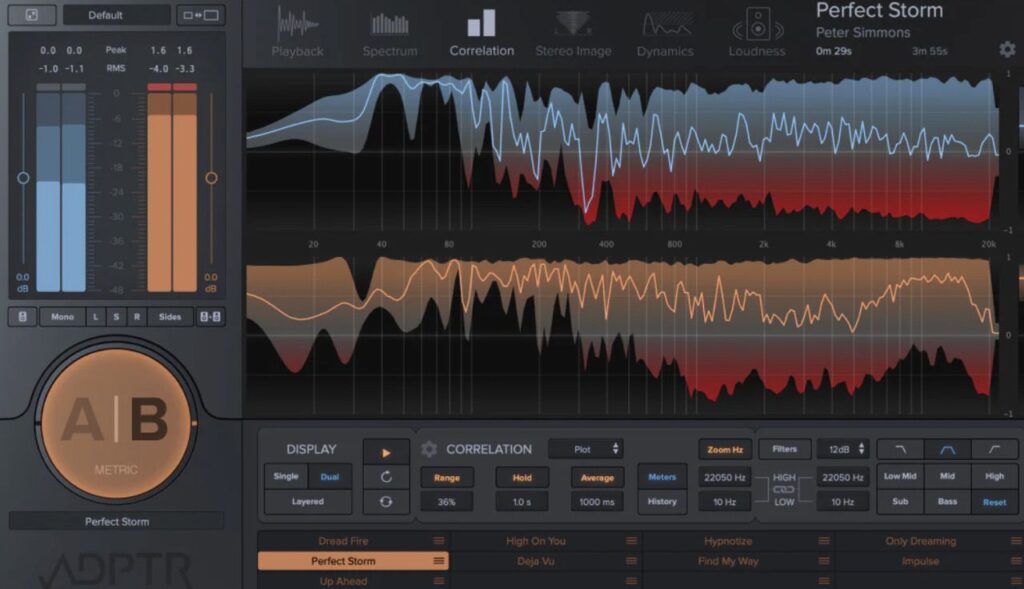Click the History button

[662, 502]
